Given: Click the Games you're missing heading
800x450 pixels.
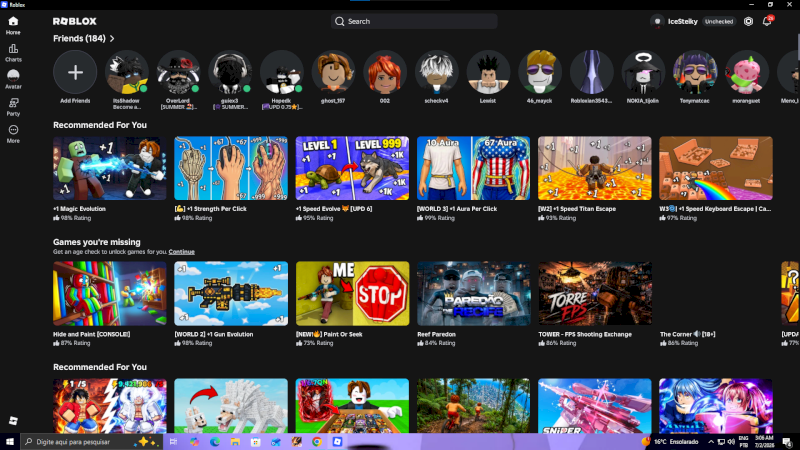Looking at the screenshot, I should point(97,242).
